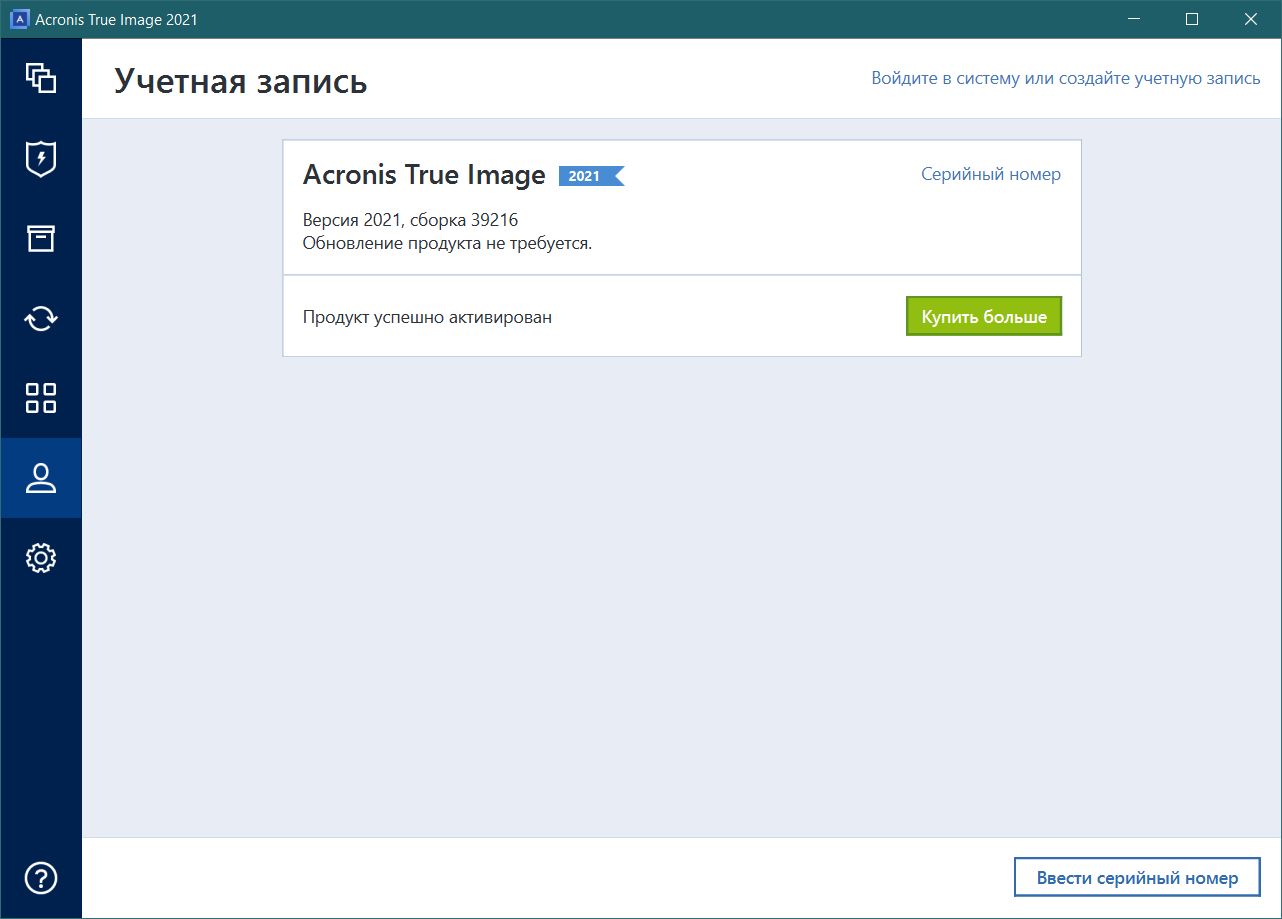Open Settings gear in sidebar
Screen dimensions: 1282x919
point(40,558)
